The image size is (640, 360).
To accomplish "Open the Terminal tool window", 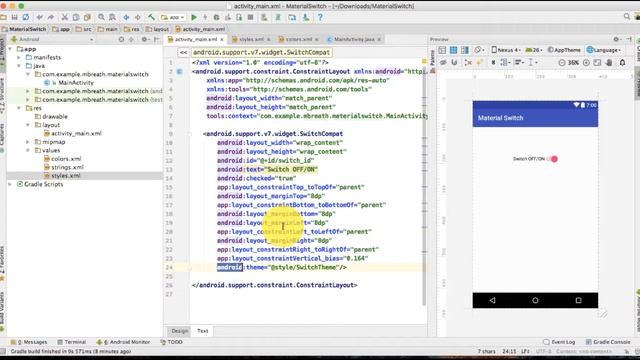I will (71, 342).
